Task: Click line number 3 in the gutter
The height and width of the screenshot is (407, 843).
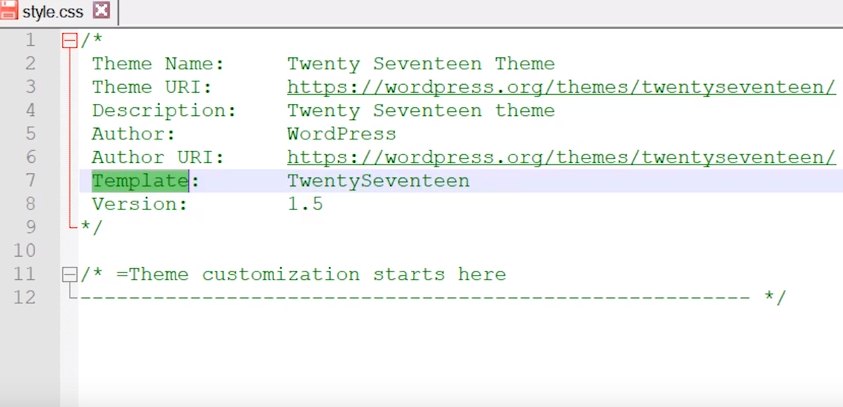Action: pyautogui.click(x=30, y=87)
